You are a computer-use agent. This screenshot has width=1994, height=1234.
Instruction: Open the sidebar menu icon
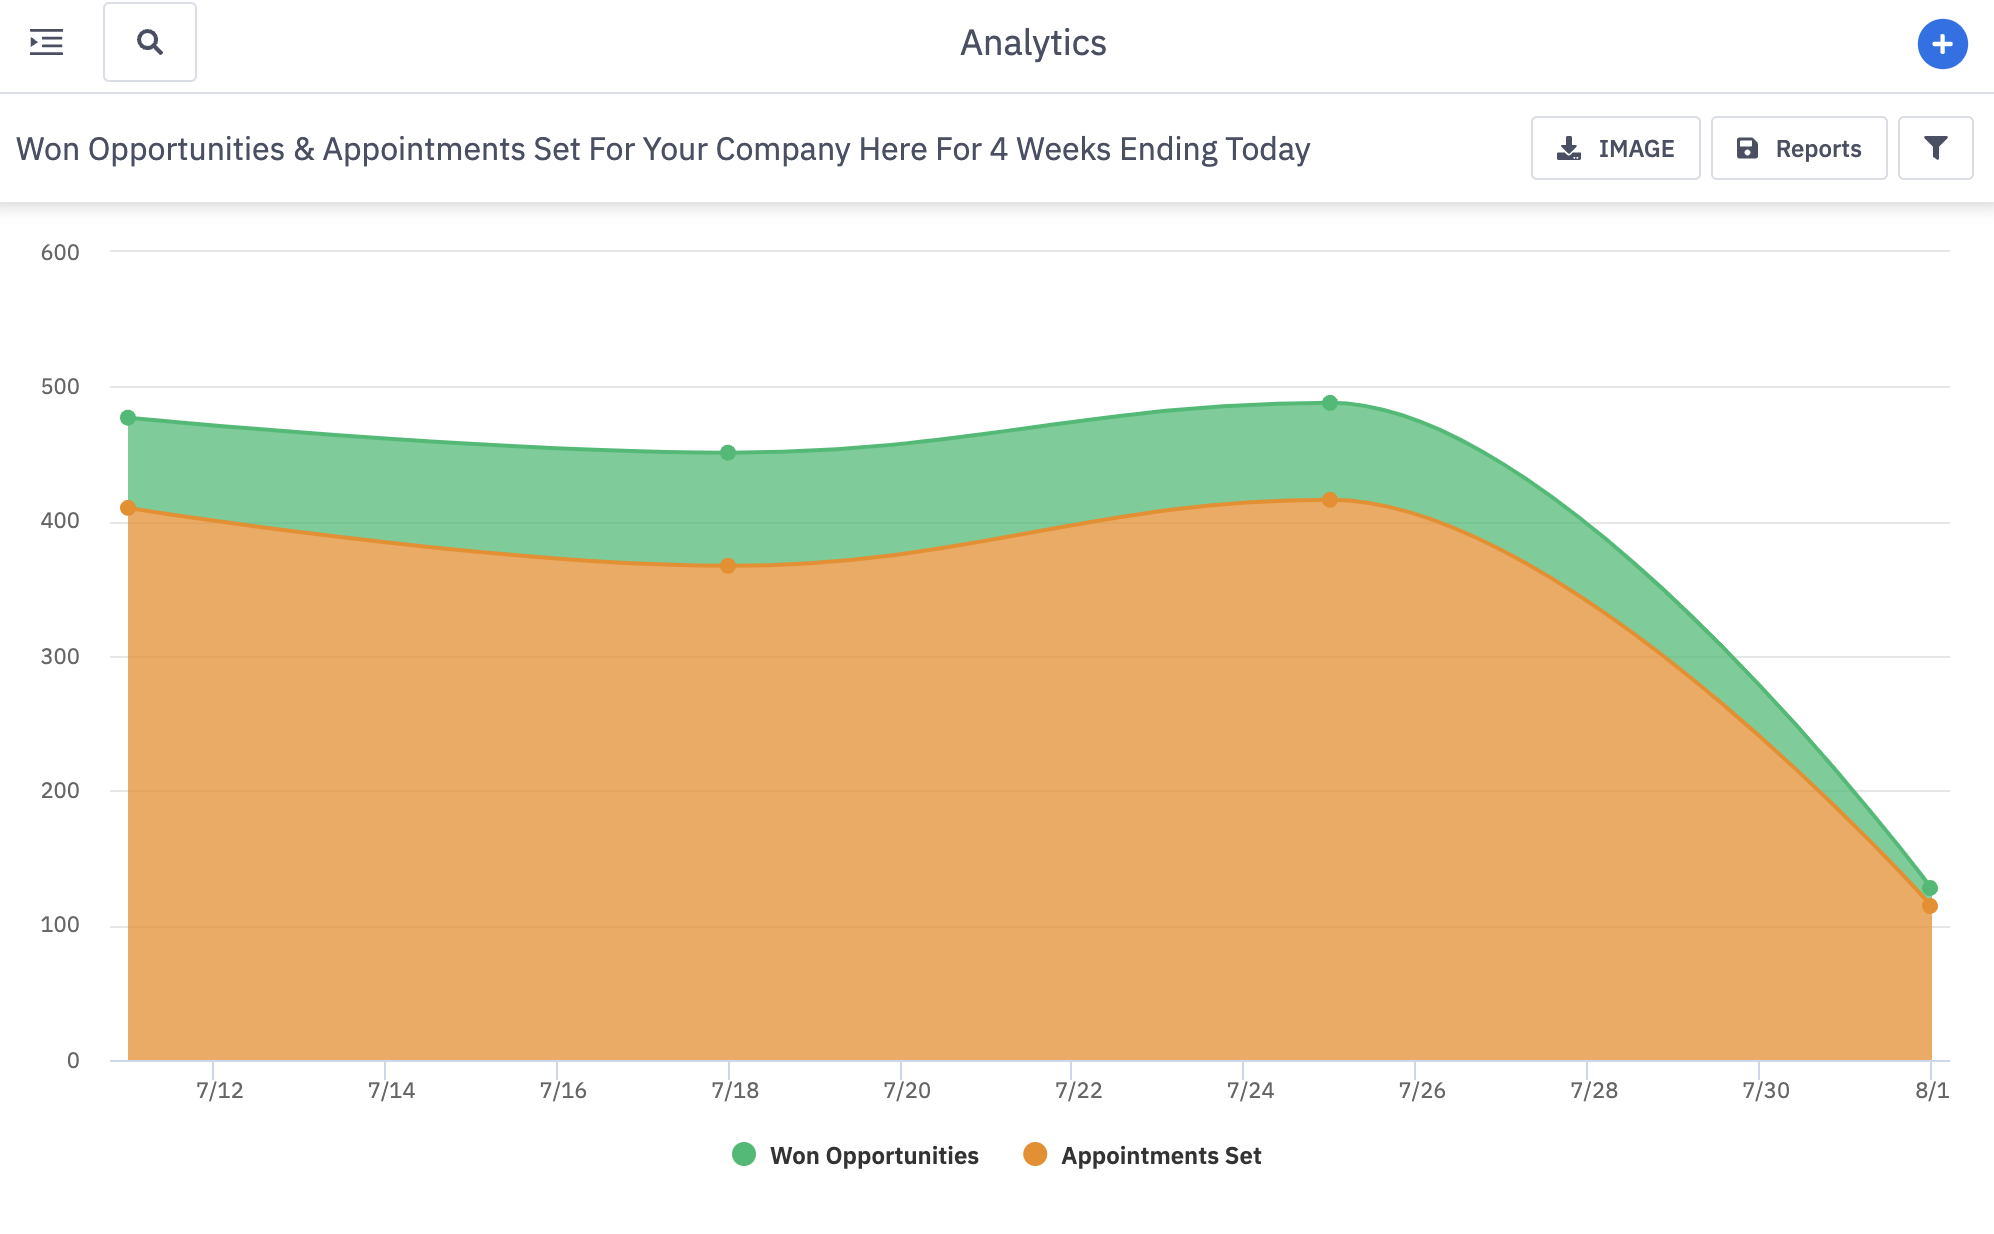tap(46, 42)
